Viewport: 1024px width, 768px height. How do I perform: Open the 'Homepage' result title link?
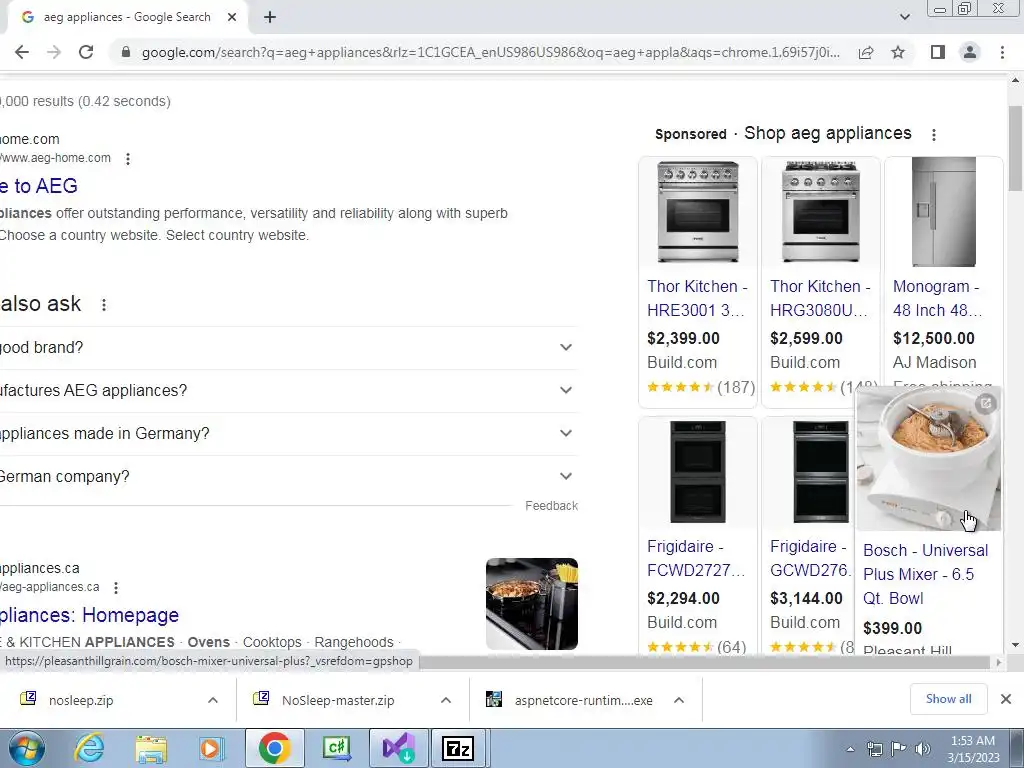click(89, 615)
